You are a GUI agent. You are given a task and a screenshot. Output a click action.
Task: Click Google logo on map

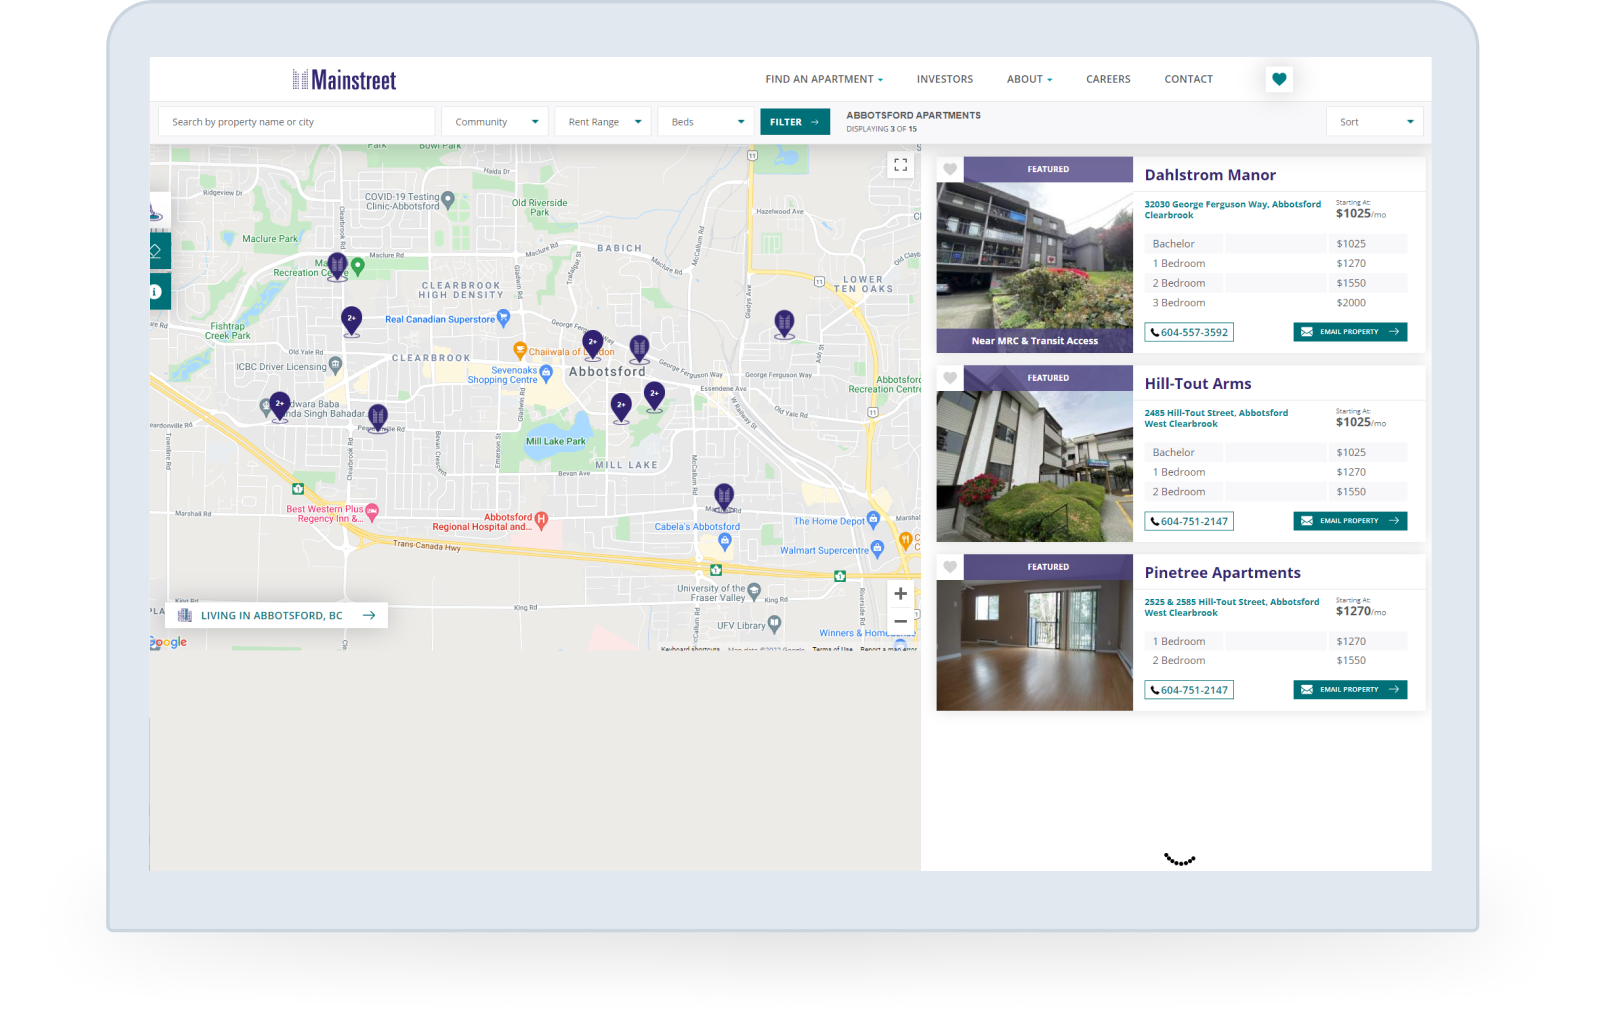169,642
